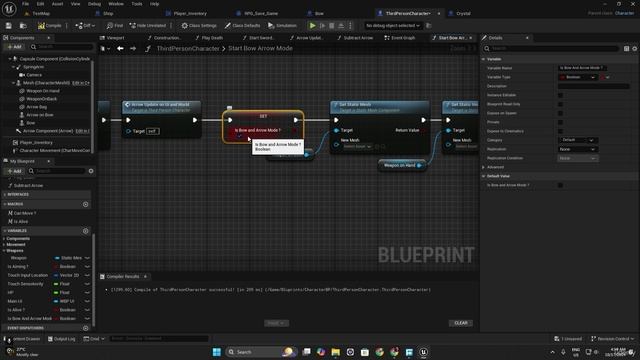
Task: Open debug object selector dropdown
Action: 393,26
